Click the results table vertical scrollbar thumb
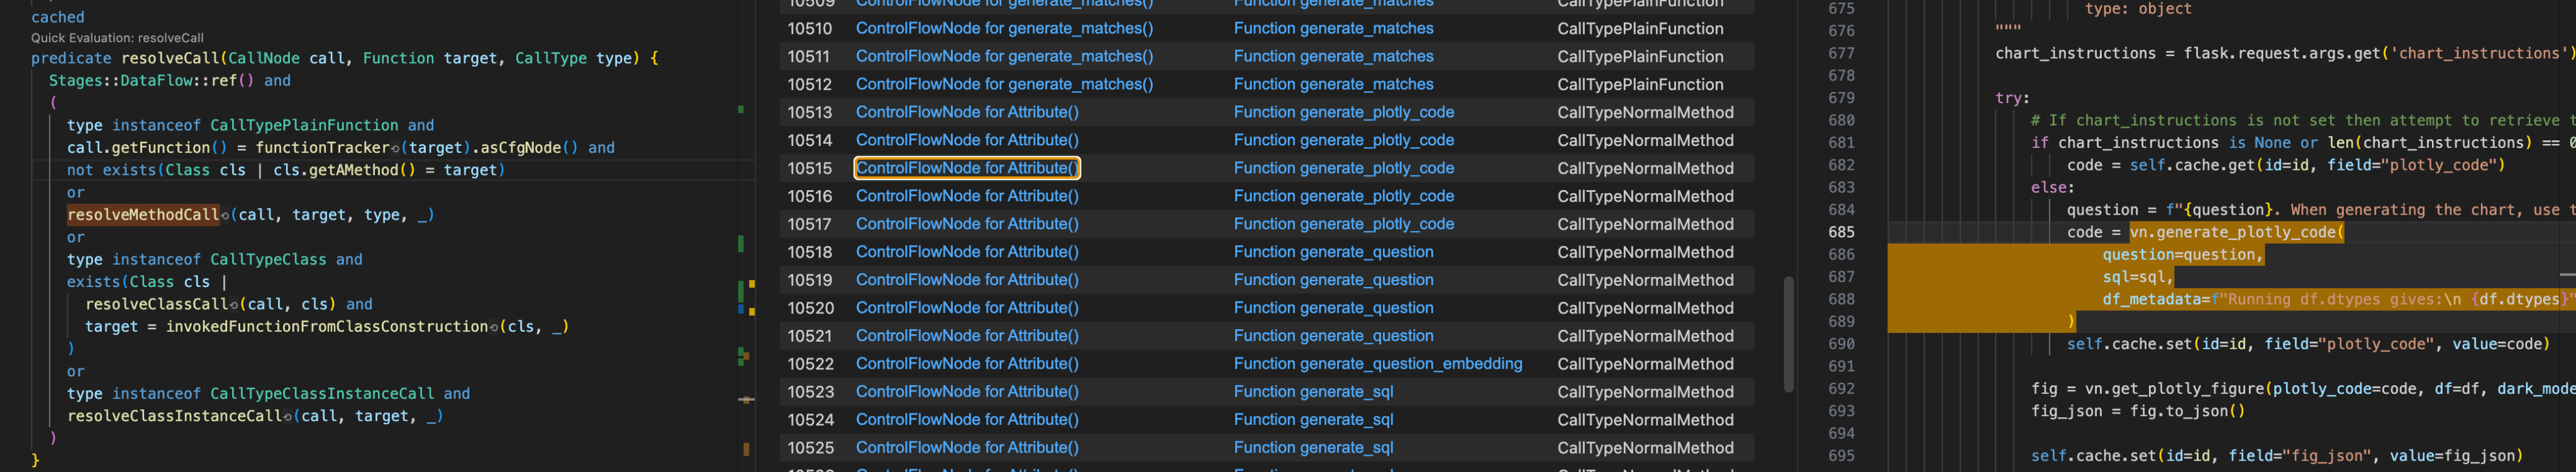The height and width of the screenshot is (472, 2576). pos(1788,334)
